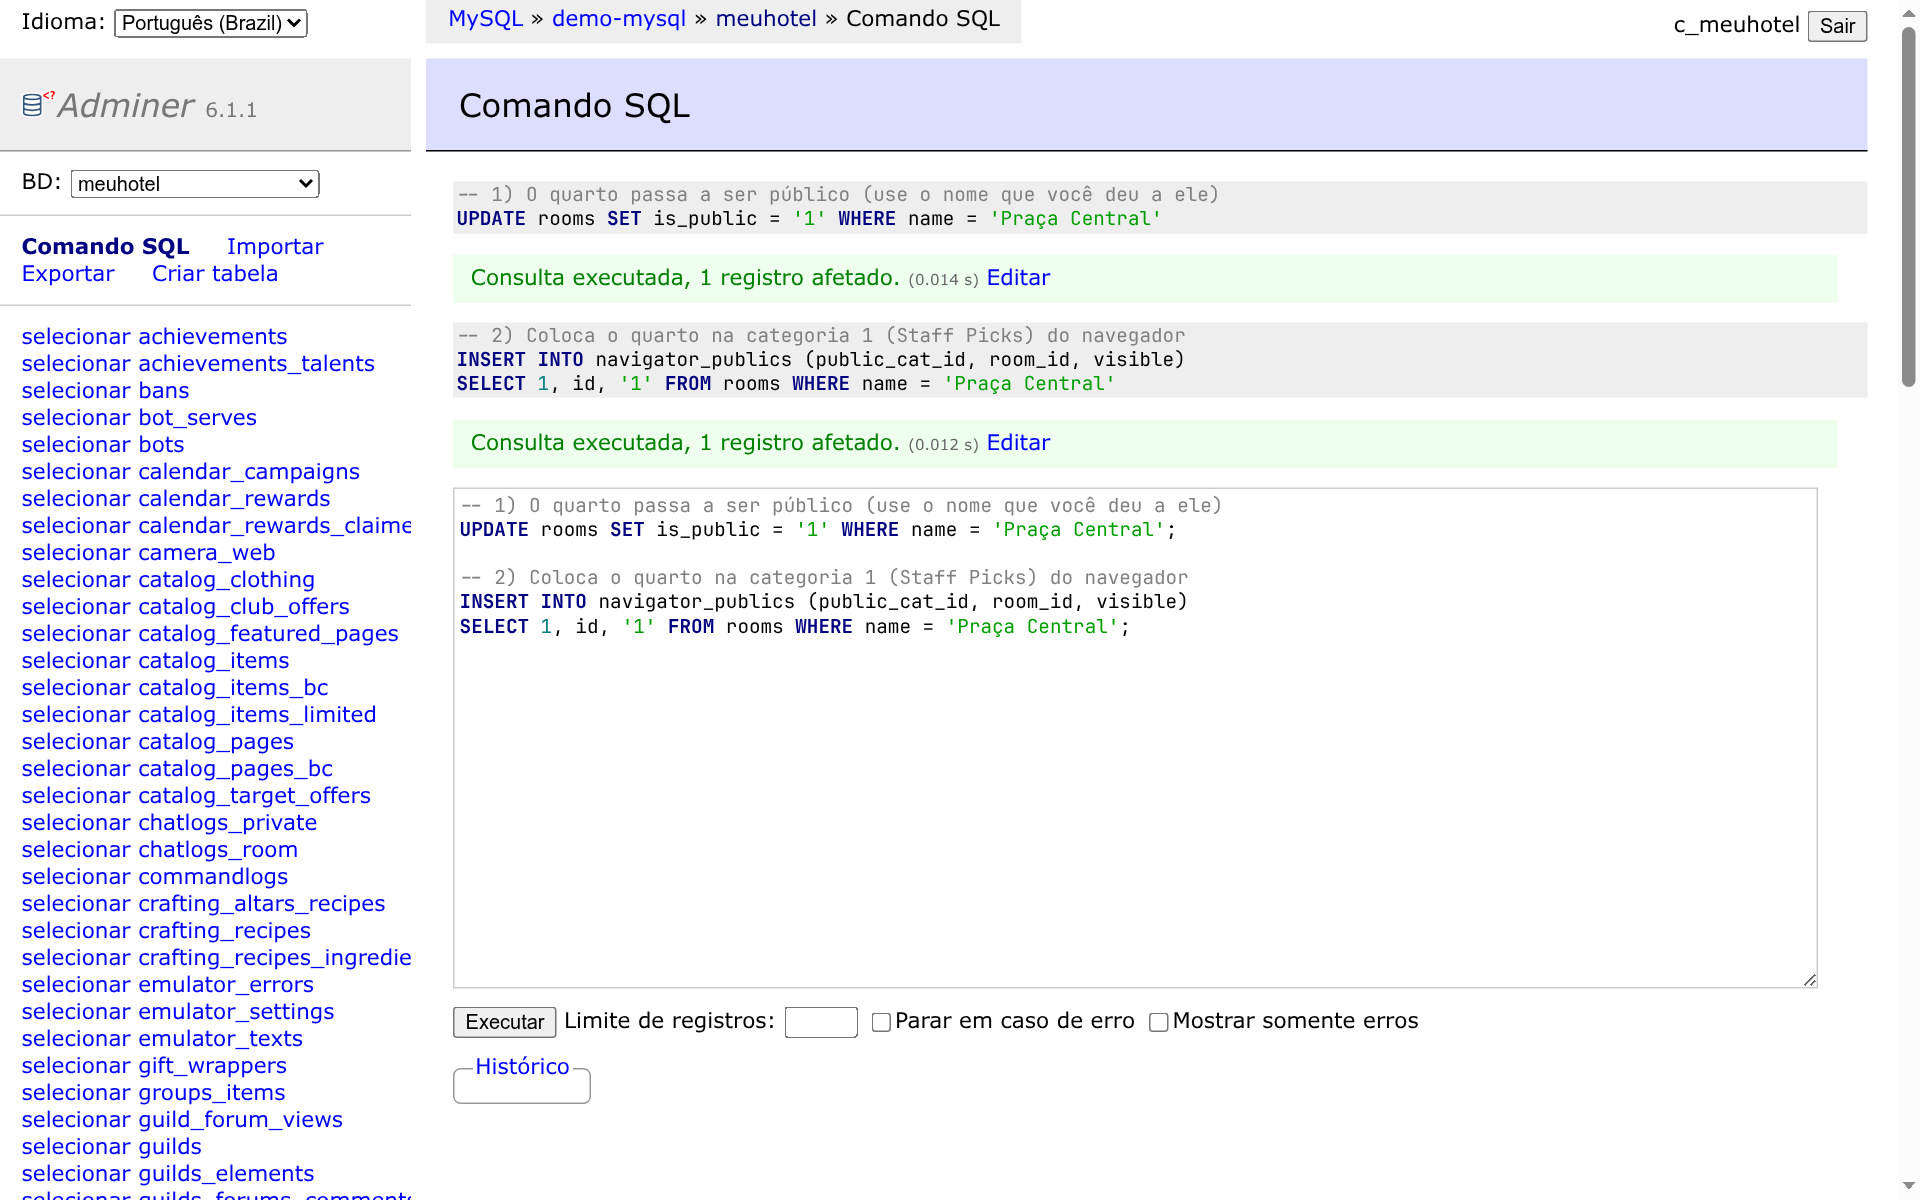Open selecionar achievements table link

tap(154, 337)
